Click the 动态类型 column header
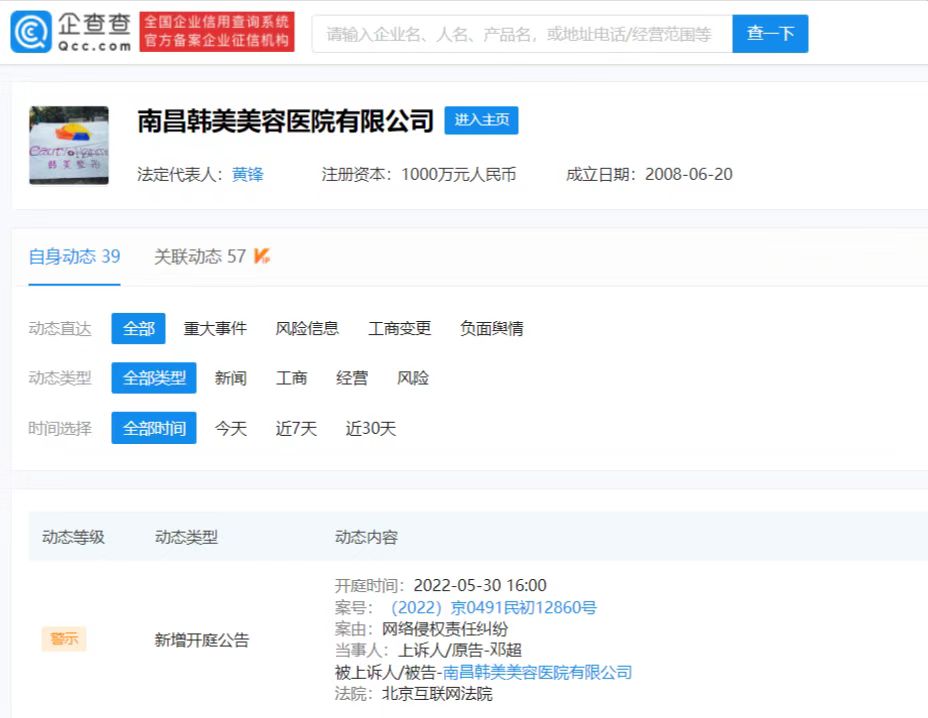This screenshot has height=718, width=928. click(x=186, y=537)
